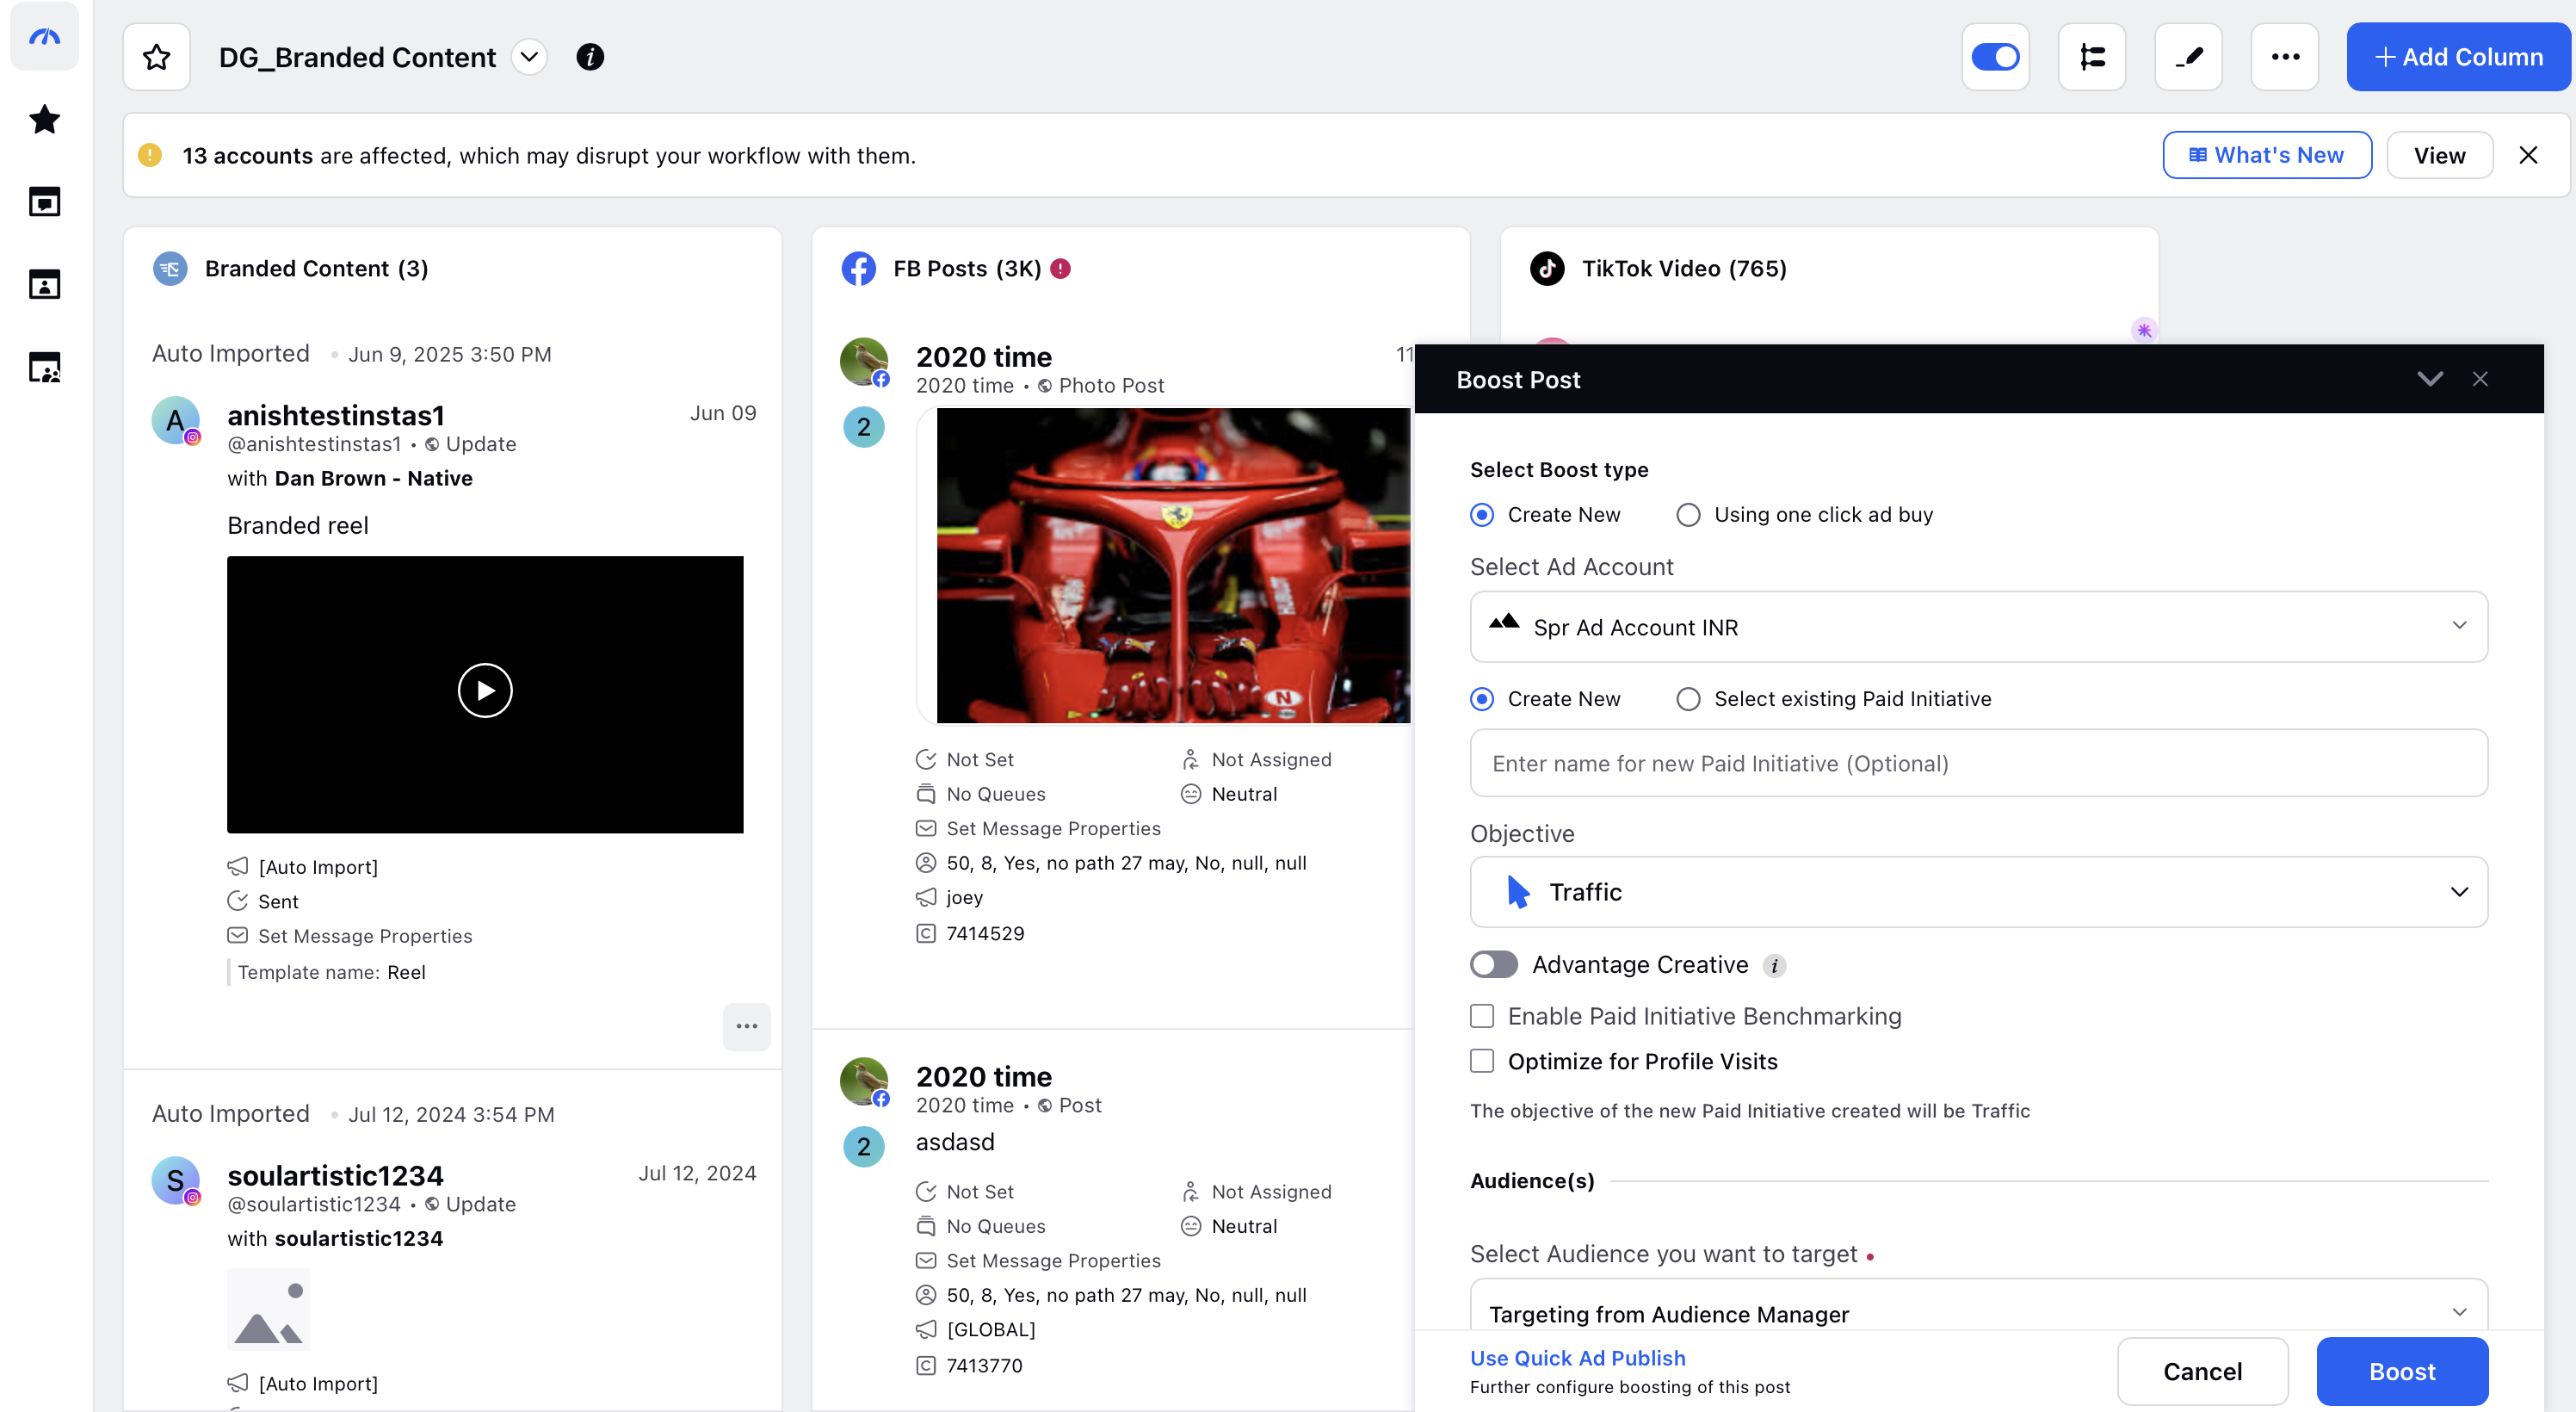Viewport: 2576px width, 1412px height.
Task: Close the Boost Post panel
Action: click(x=2480, y=379)
